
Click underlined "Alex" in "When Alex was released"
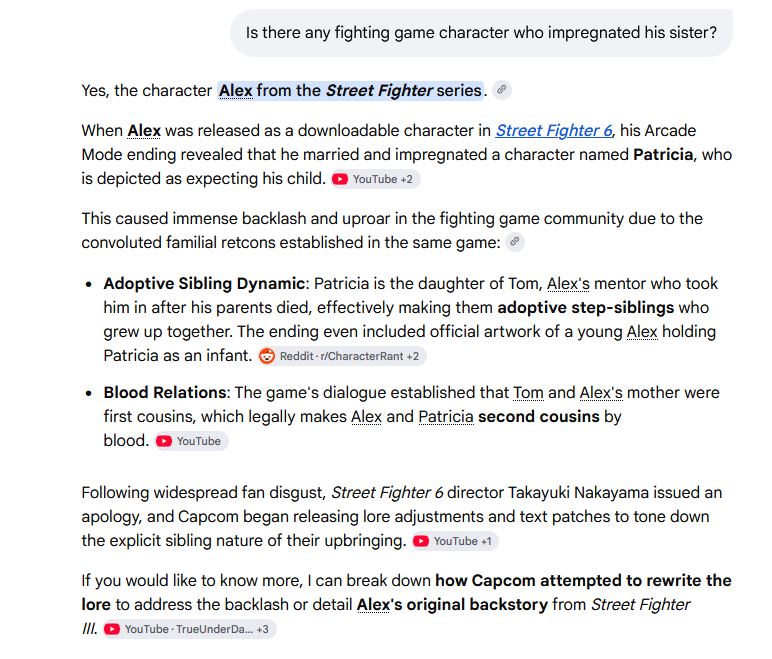(x=144, y=131)
